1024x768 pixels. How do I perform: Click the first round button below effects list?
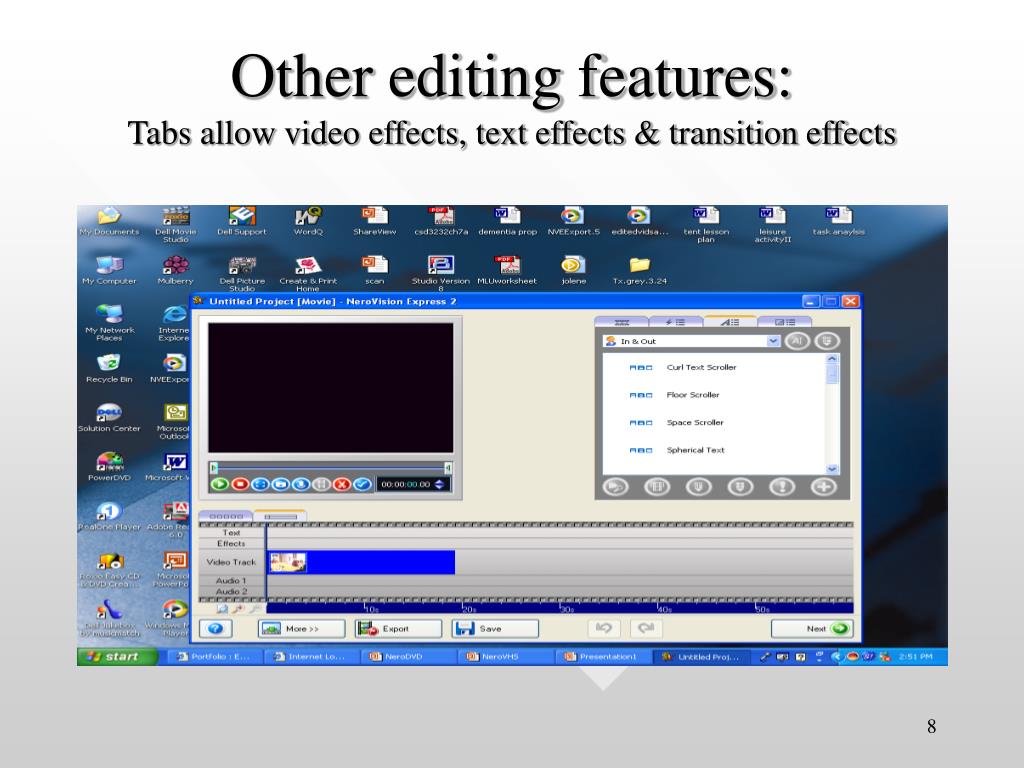coord(615,487)
